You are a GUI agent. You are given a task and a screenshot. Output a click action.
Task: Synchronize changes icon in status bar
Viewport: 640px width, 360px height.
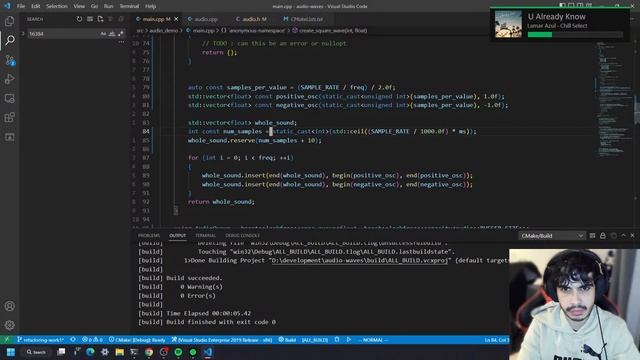click(x=73, y=340)
